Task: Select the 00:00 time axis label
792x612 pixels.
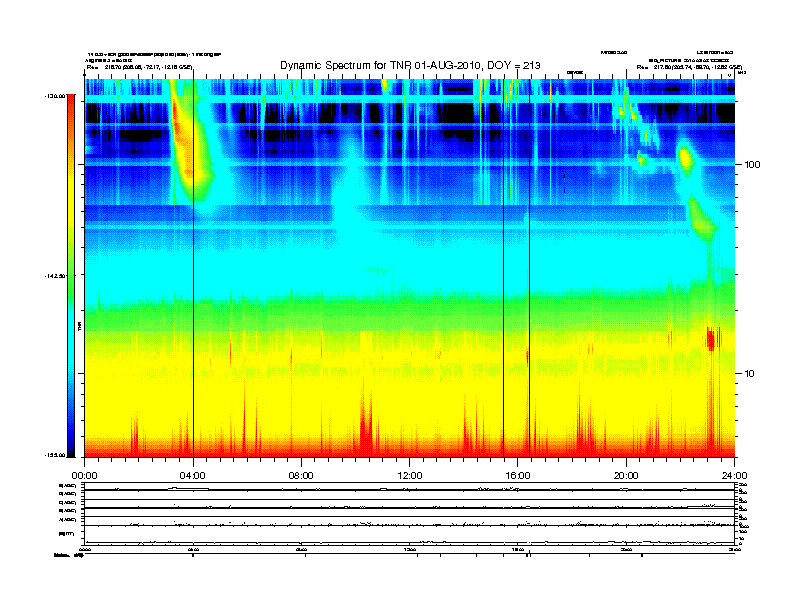Action: [84, 476]
